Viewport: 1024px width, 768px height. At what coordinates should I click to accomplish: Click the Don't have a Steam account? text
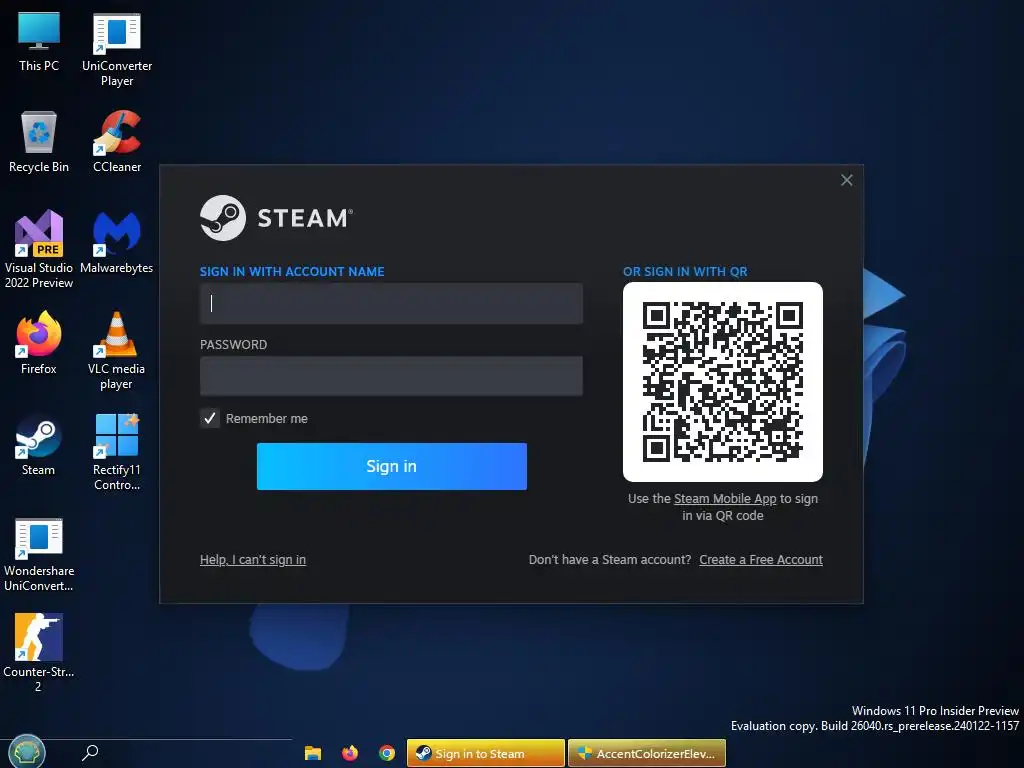610,560
